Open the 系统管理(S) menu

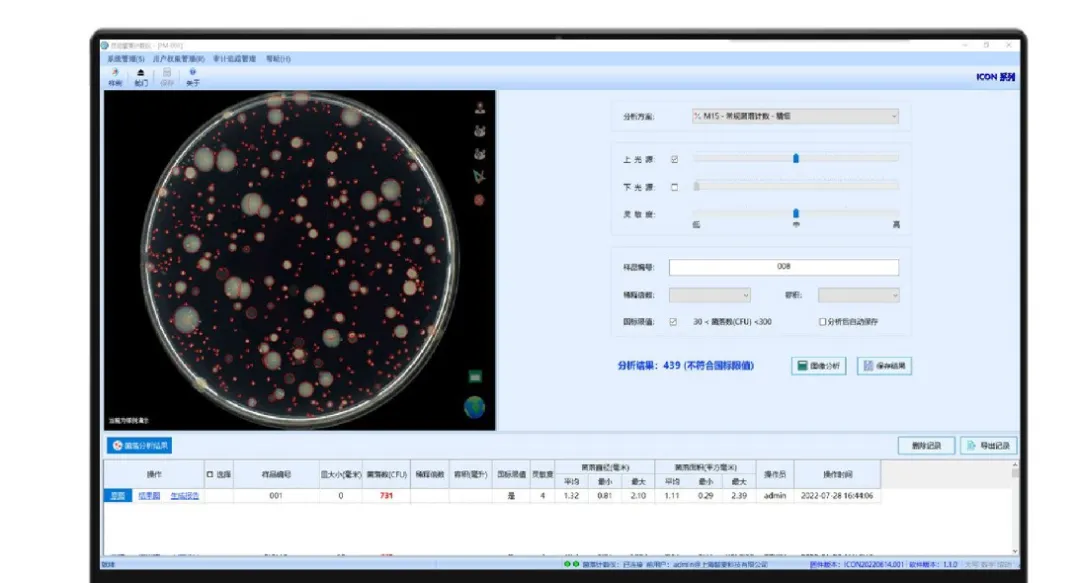[x=126, y=59]
